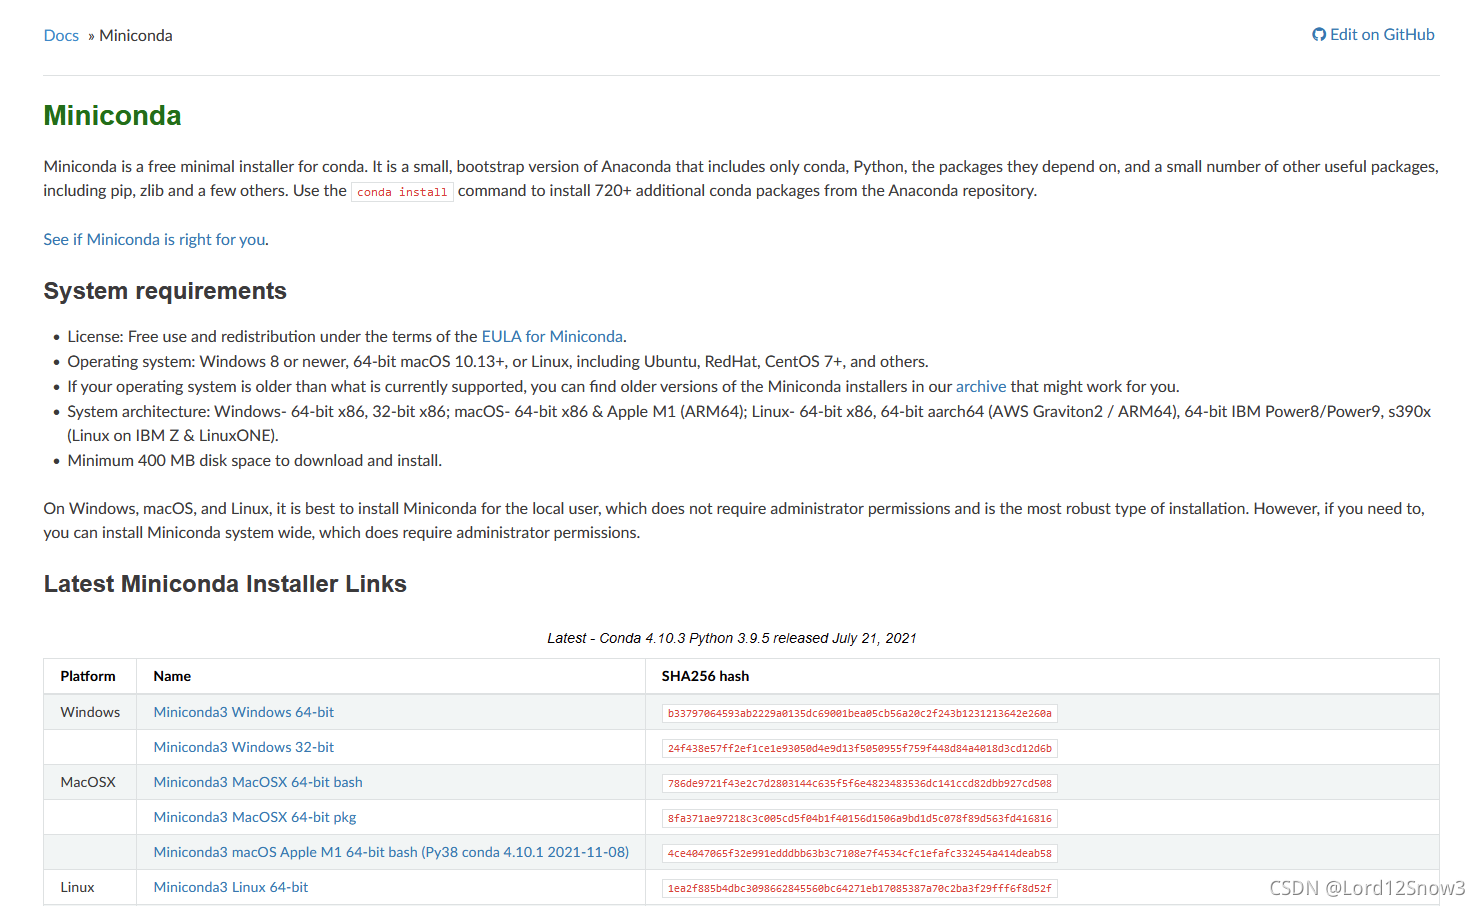Click the conda install code snippet

click(402, 192)
